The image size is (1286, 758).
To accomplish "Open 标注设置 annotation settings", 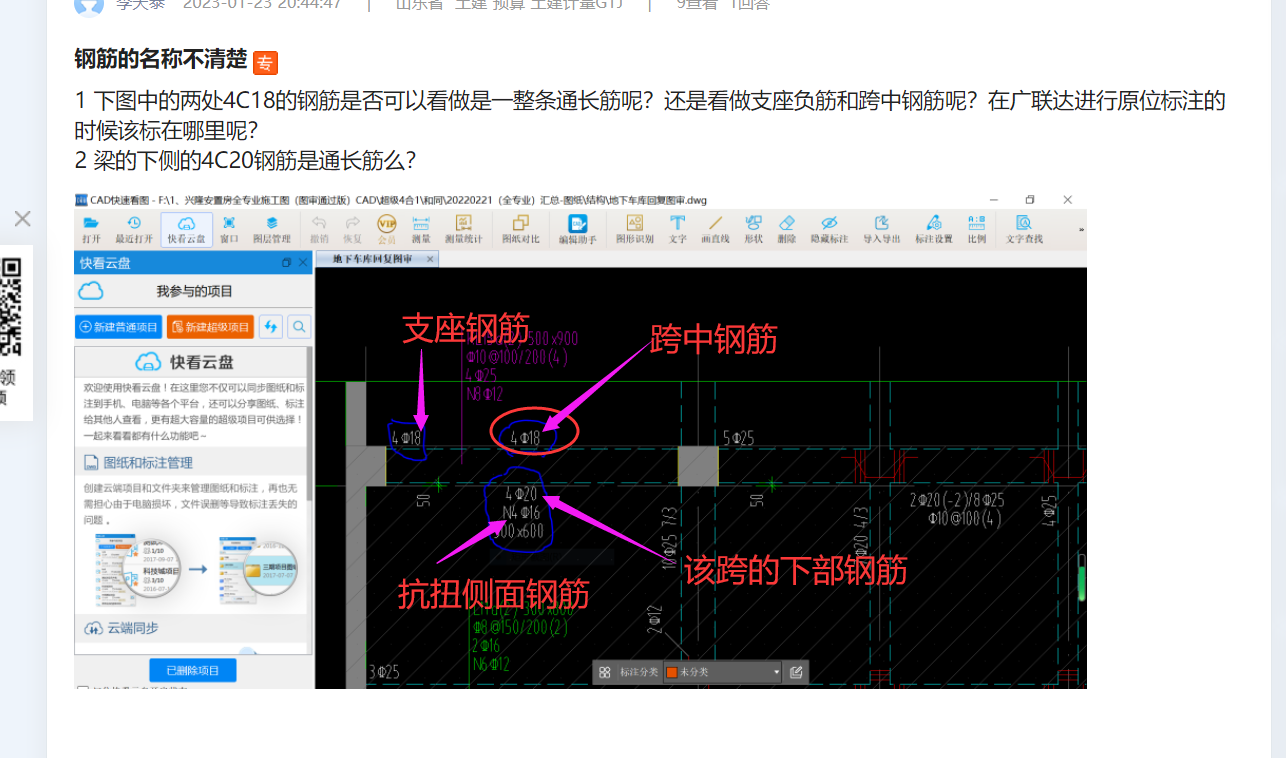I will 934,229.
